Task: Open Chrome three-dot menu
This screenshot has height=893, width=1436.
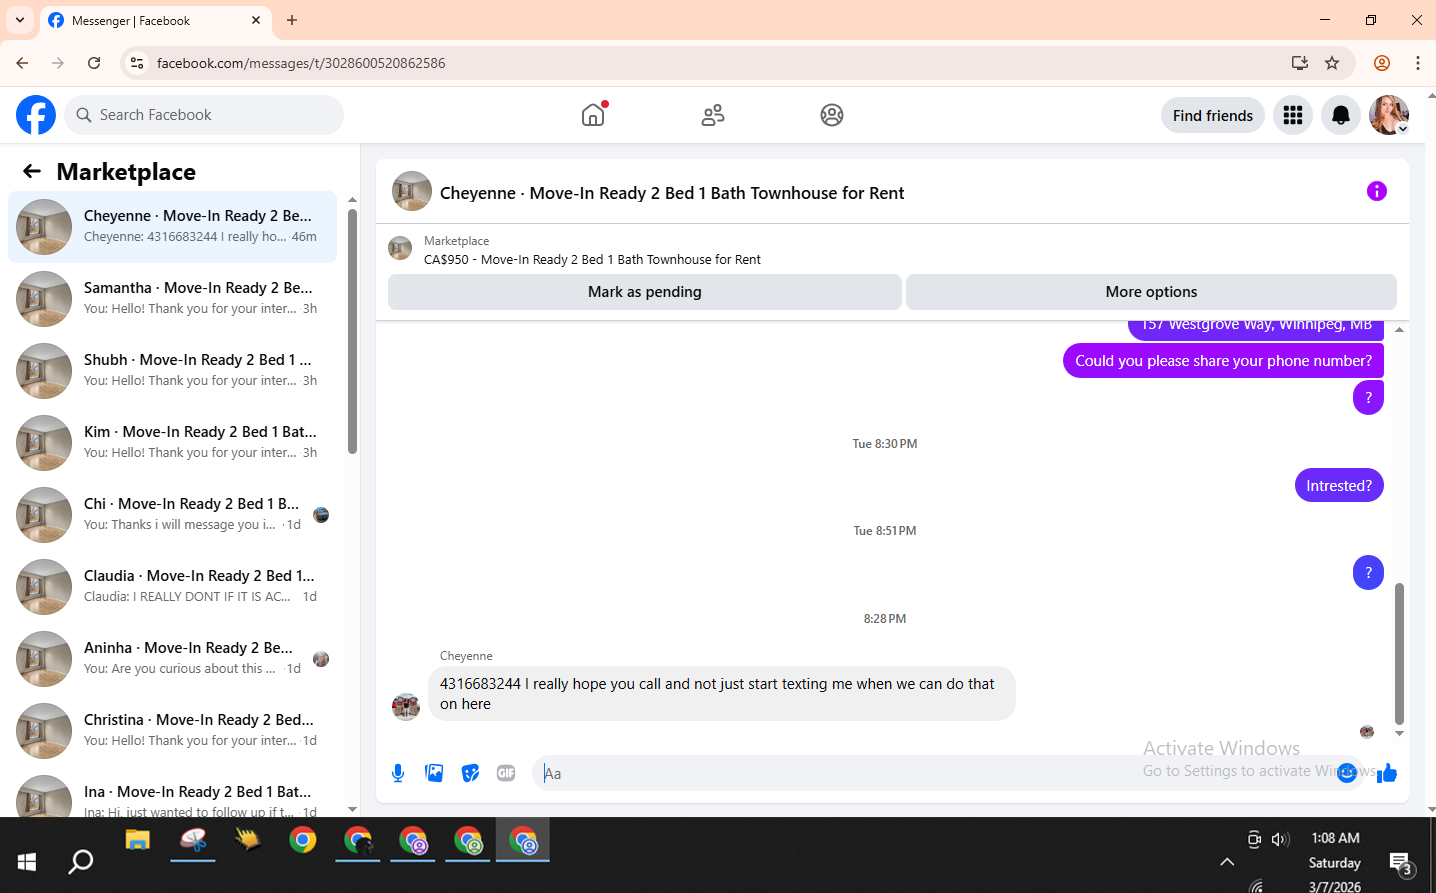Action: tap(1418, 63)
